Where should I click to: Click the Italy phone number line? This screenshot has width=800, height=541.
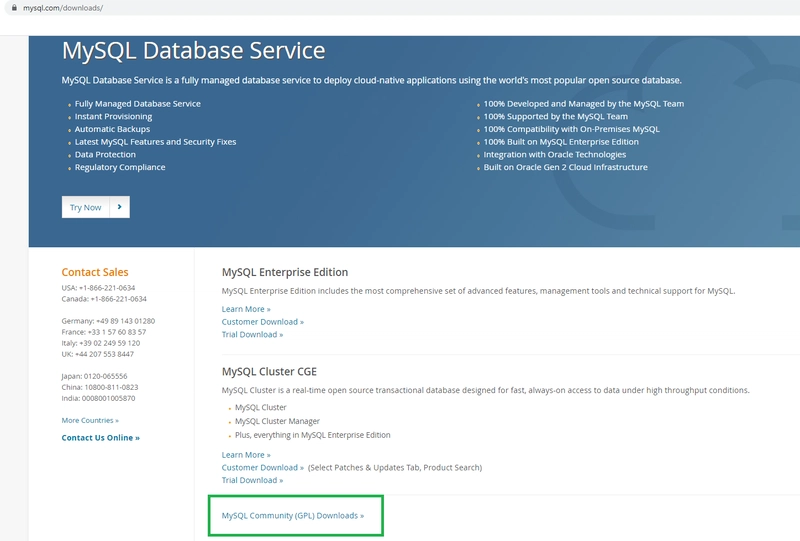click(101, 343)
